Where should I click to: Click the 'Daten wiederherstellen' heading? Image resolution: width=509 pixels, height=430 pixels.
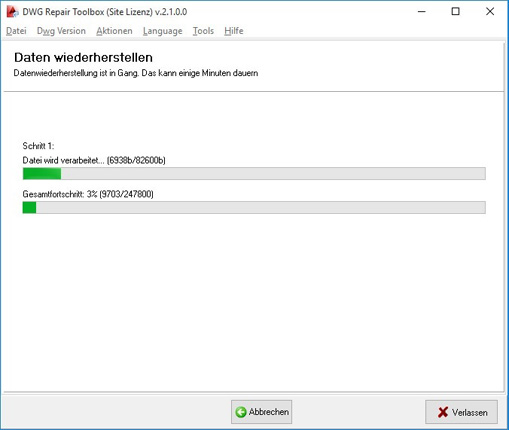click(83, 58)
